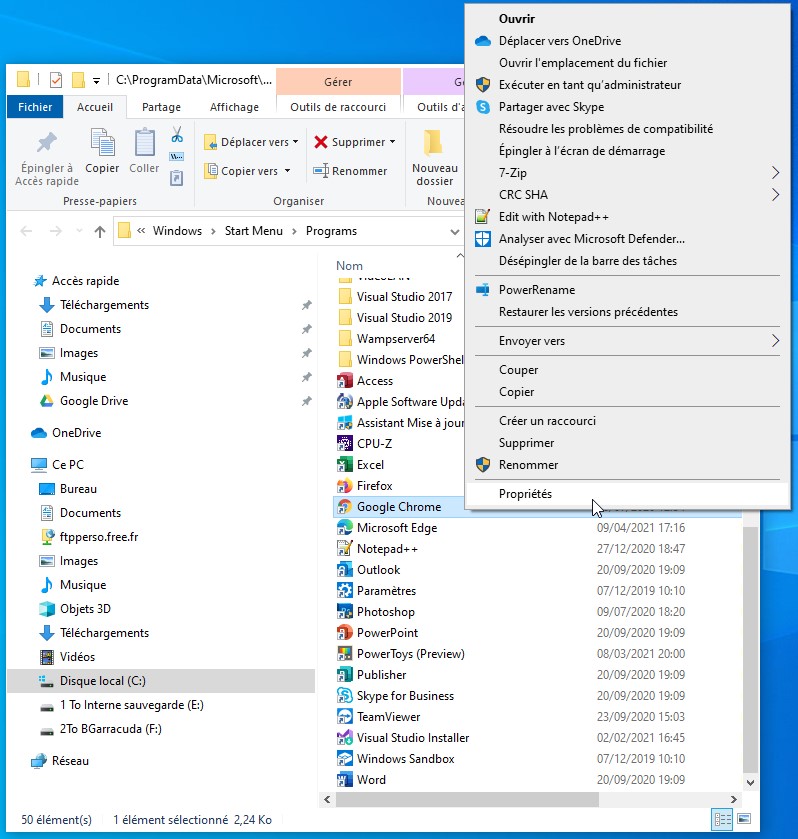This screenshot has height=839, width=798.
Task: Click the Renommer icon in Organiser group
Action: 321,171
